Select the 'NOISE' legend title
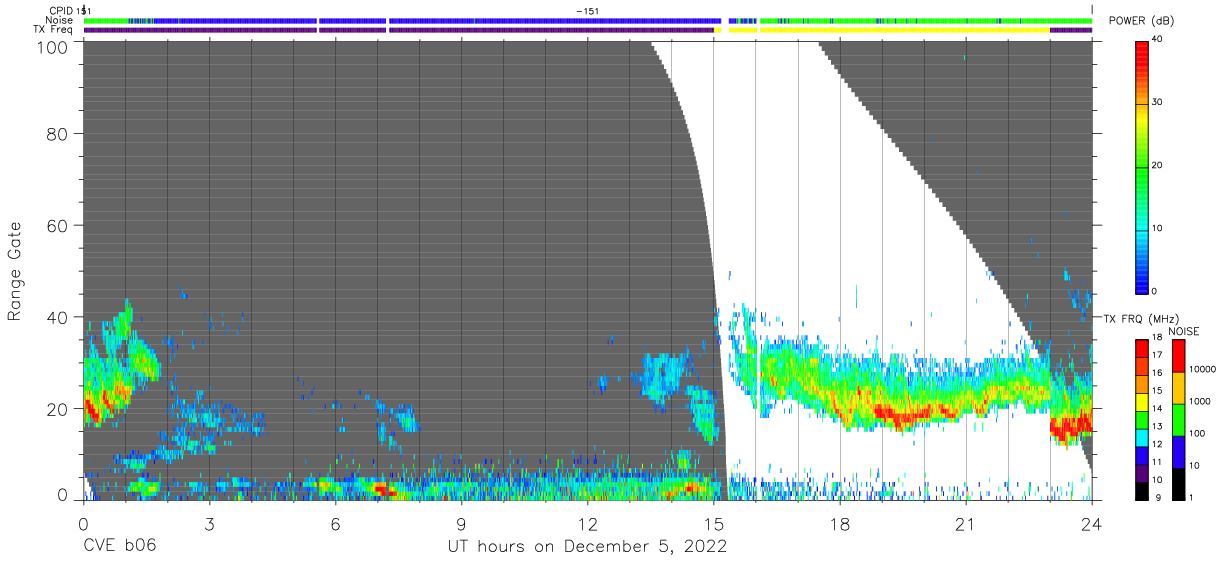Viewport: 1228px width, 567px height. [1182, 331]
